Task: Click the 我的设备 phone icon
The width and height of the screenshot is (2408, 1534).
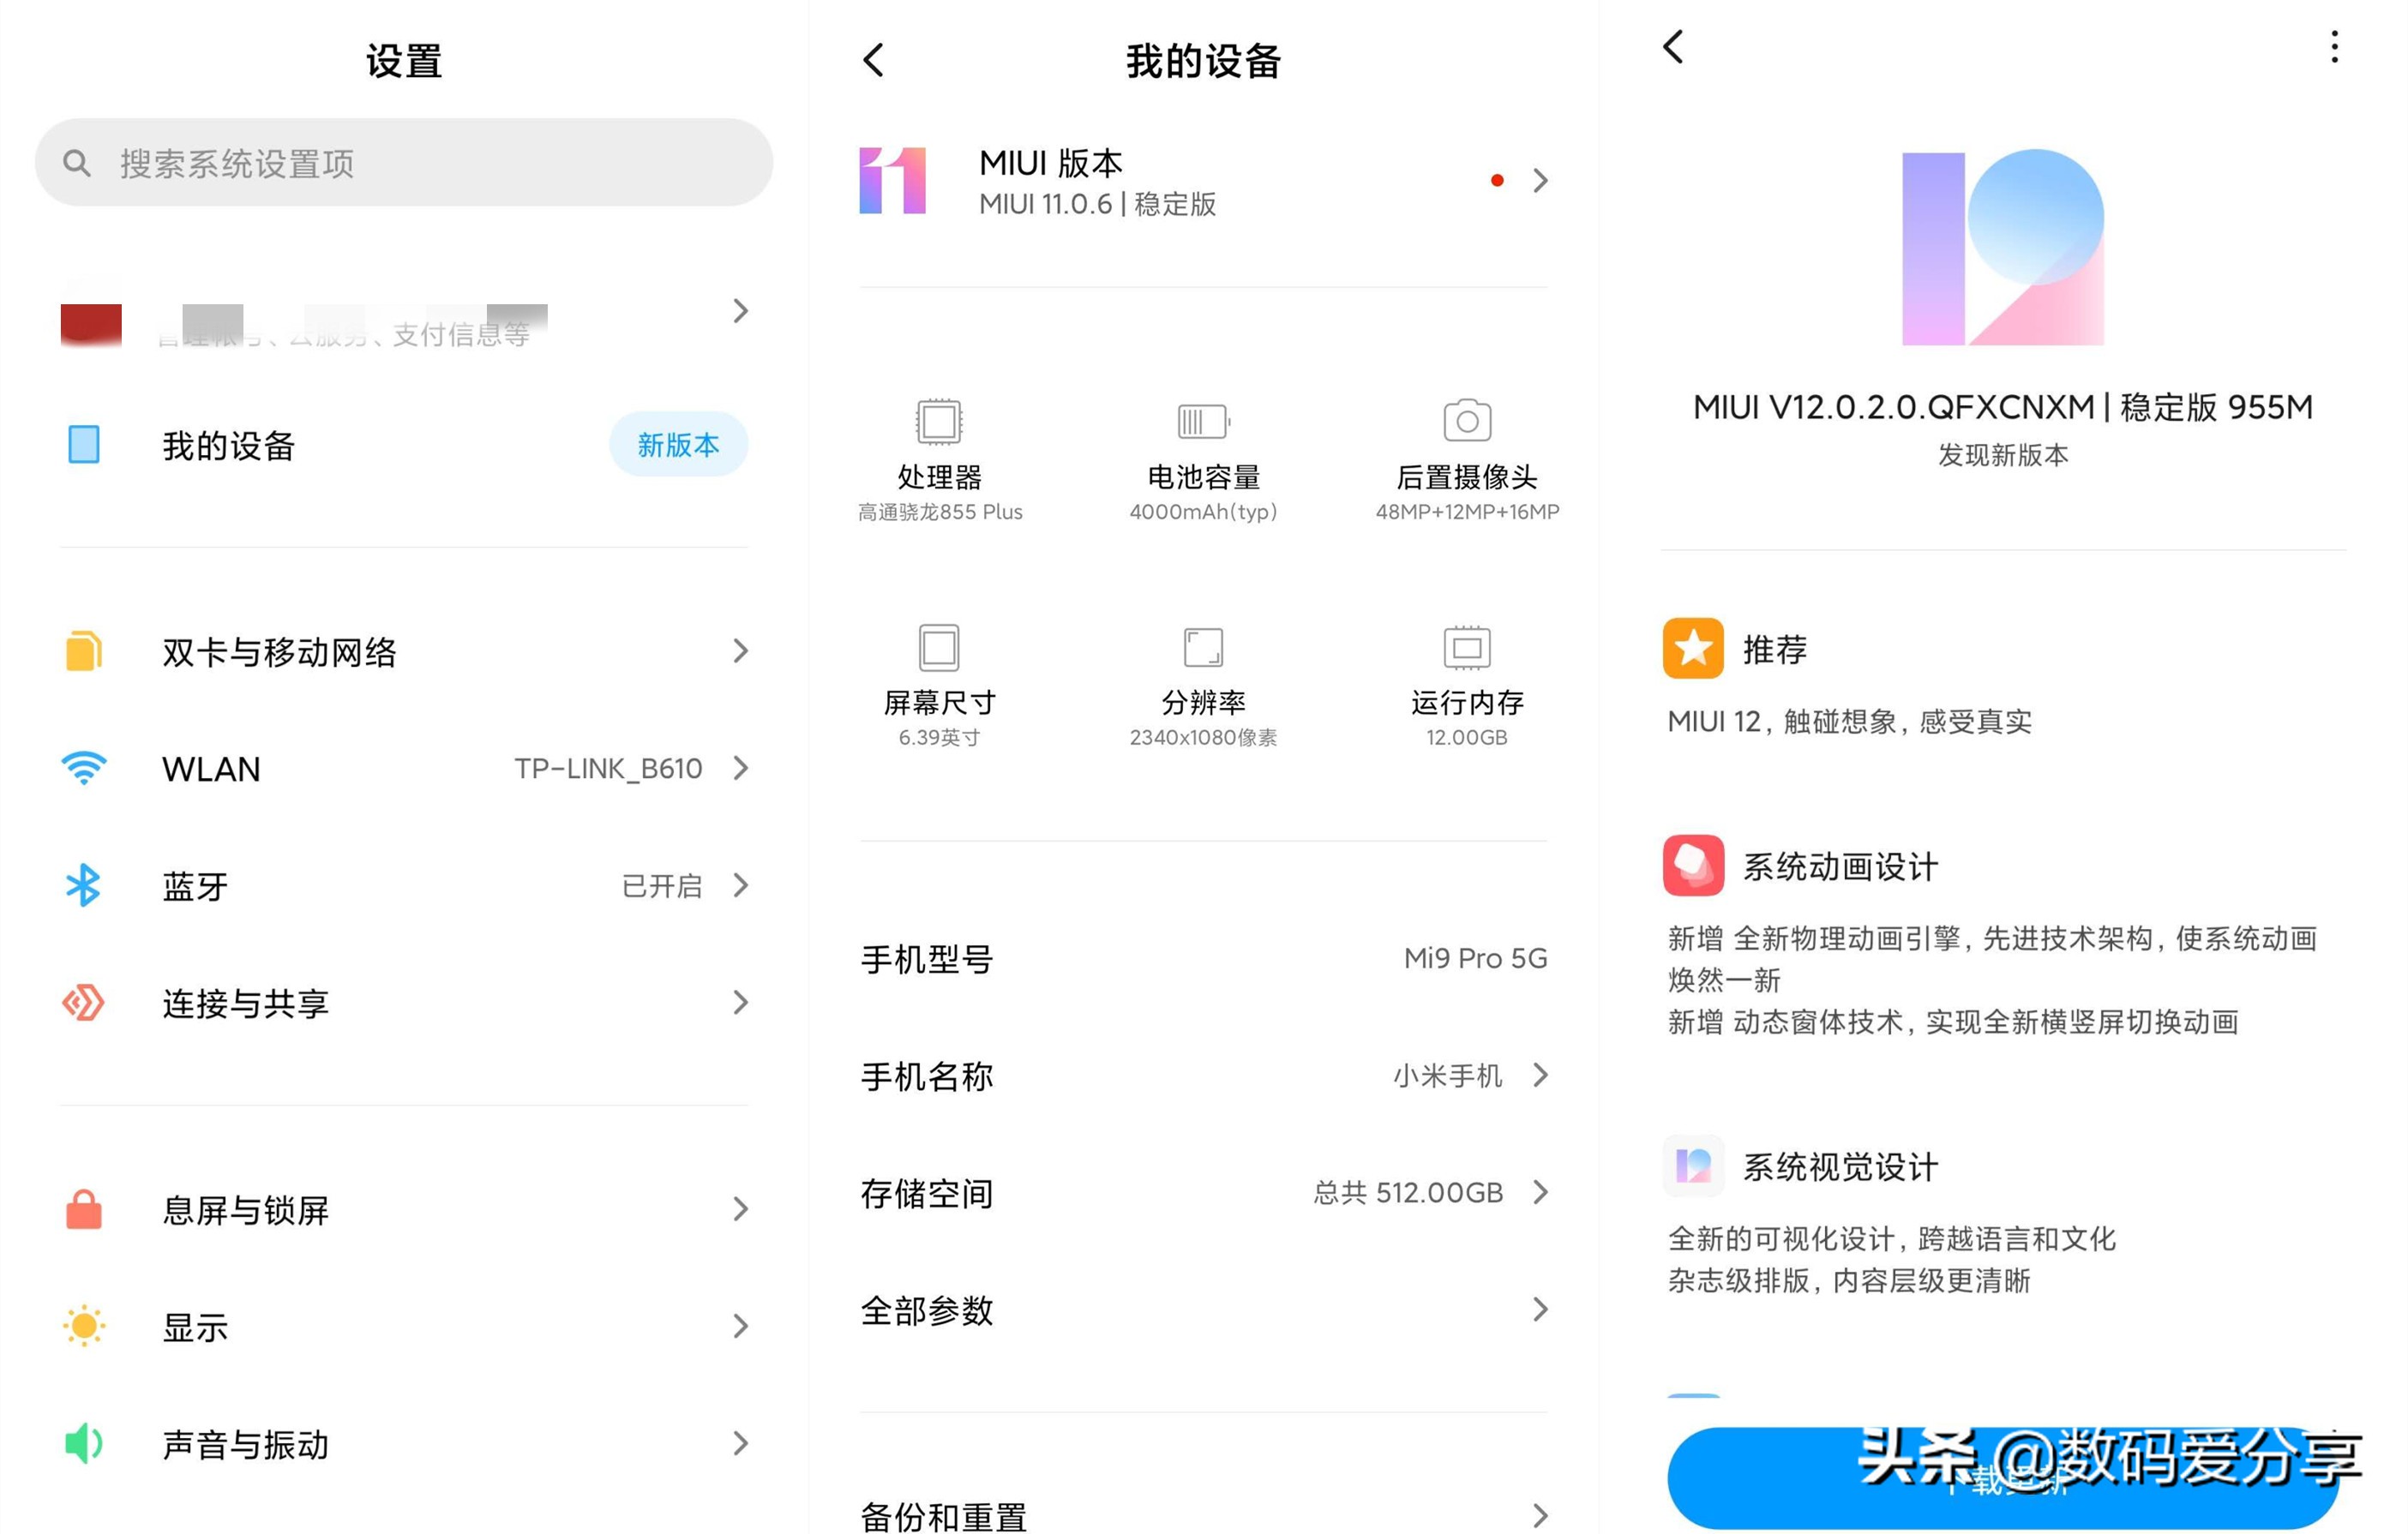Action: [x=84, y=445]
